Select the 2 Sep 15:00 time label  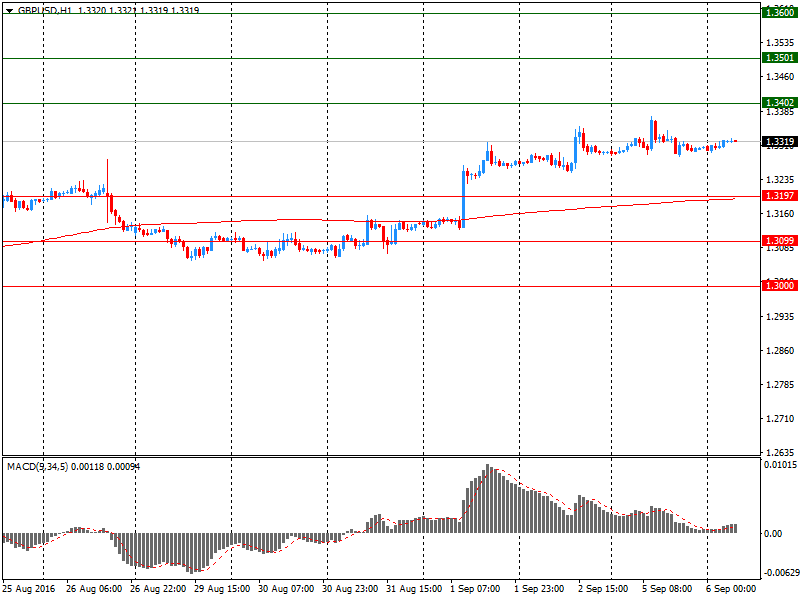603,588
